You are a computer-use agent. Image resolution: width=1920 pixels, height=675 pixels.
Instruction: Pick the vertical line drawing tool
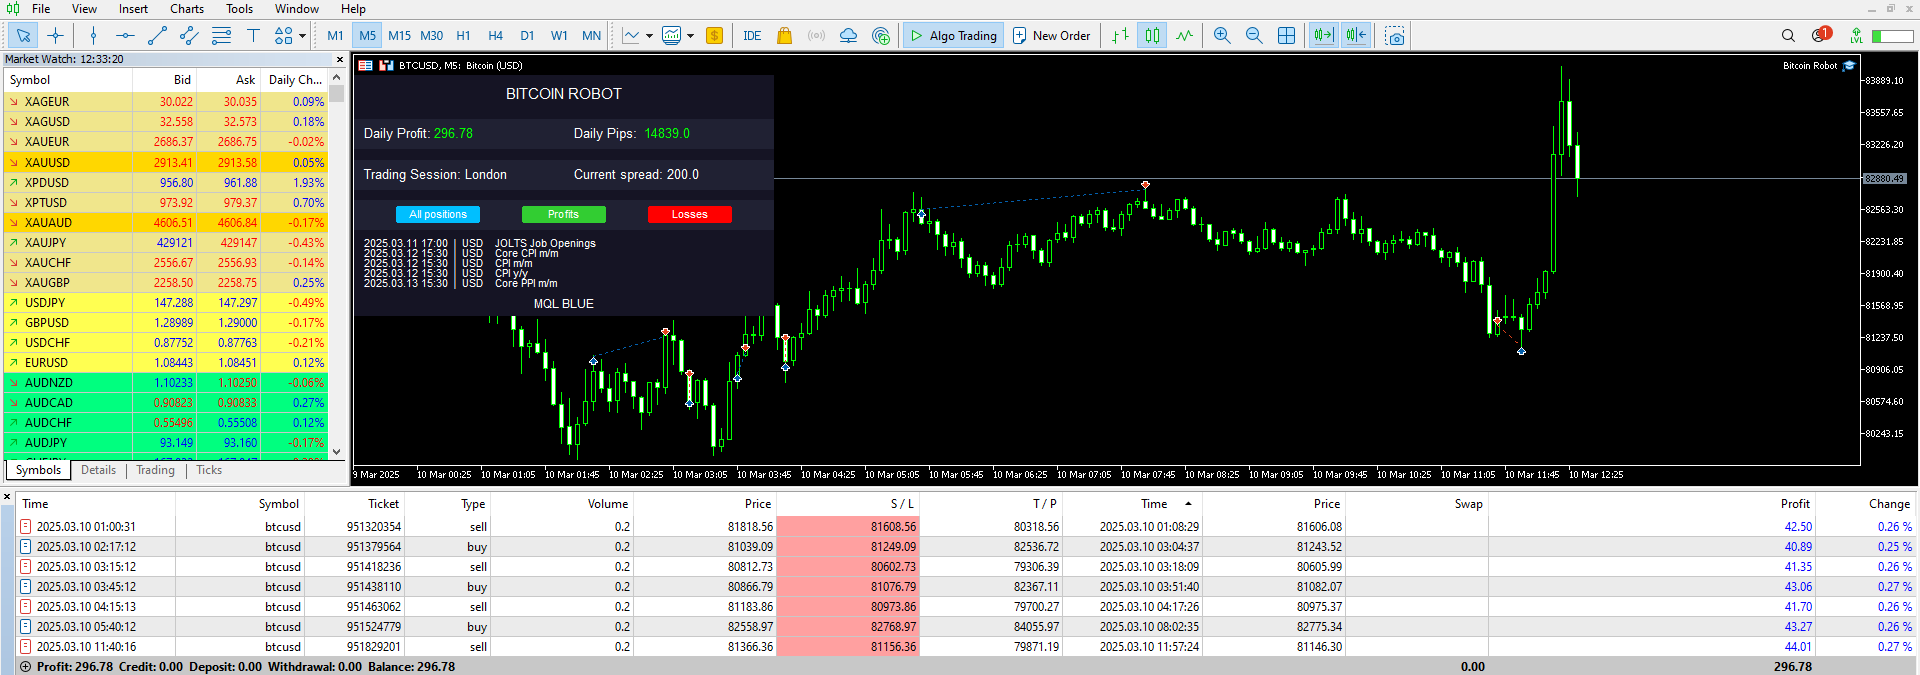click(93, 36)
